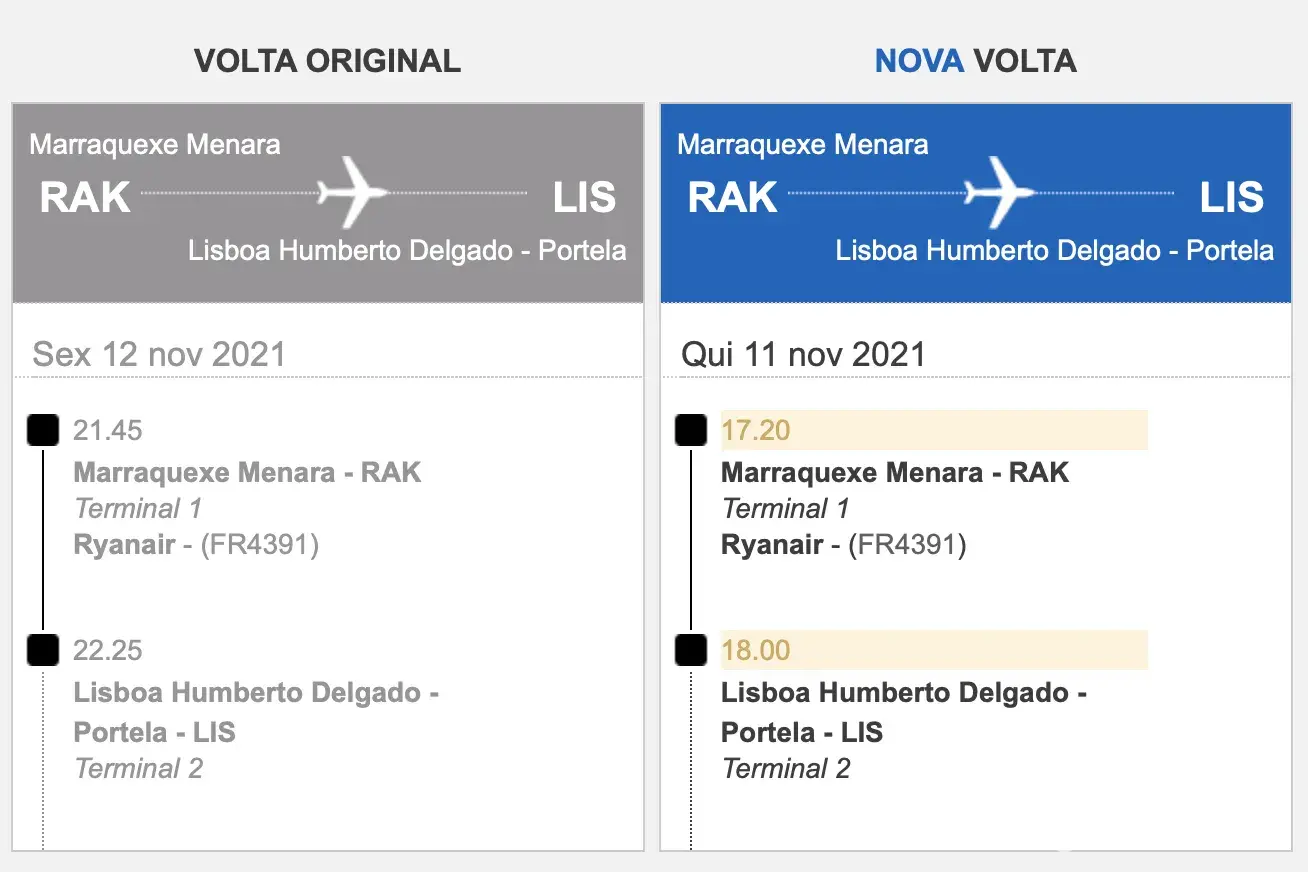
Task: Click the original 21.45 departure time
Action: coord(108,431)
